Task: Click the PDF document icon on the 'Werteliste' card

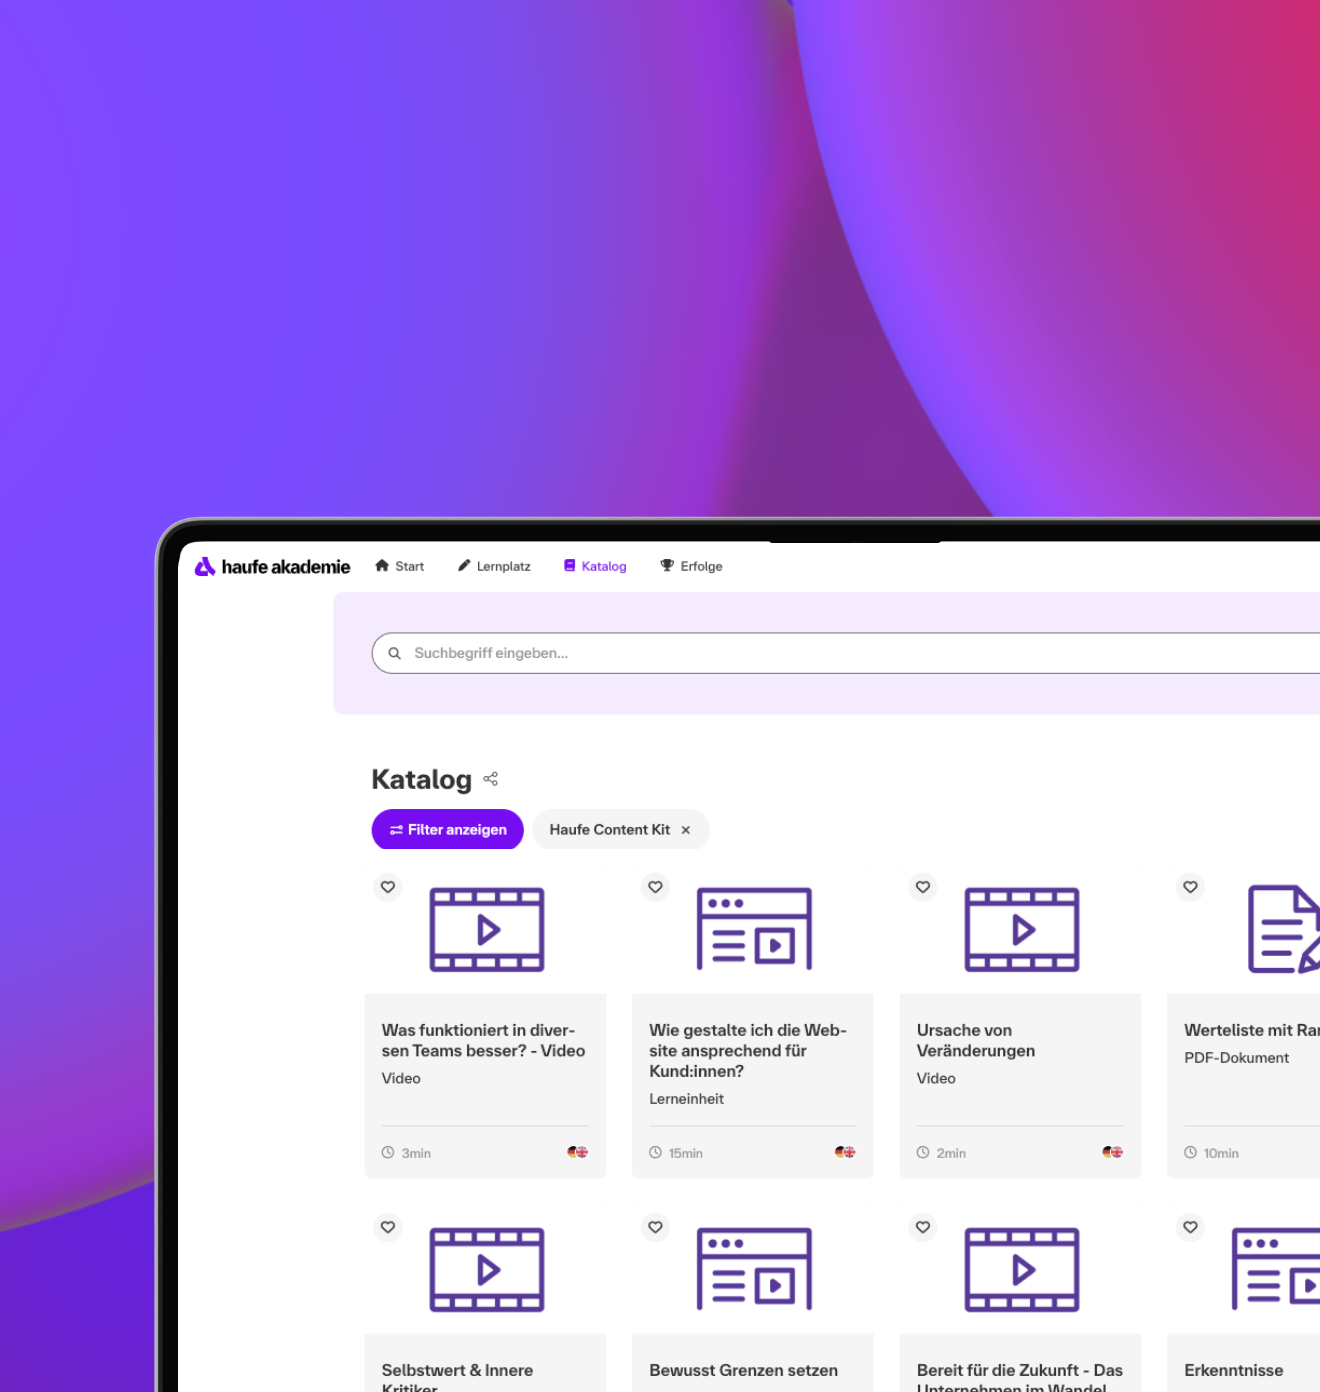Action: (1283, 929)
